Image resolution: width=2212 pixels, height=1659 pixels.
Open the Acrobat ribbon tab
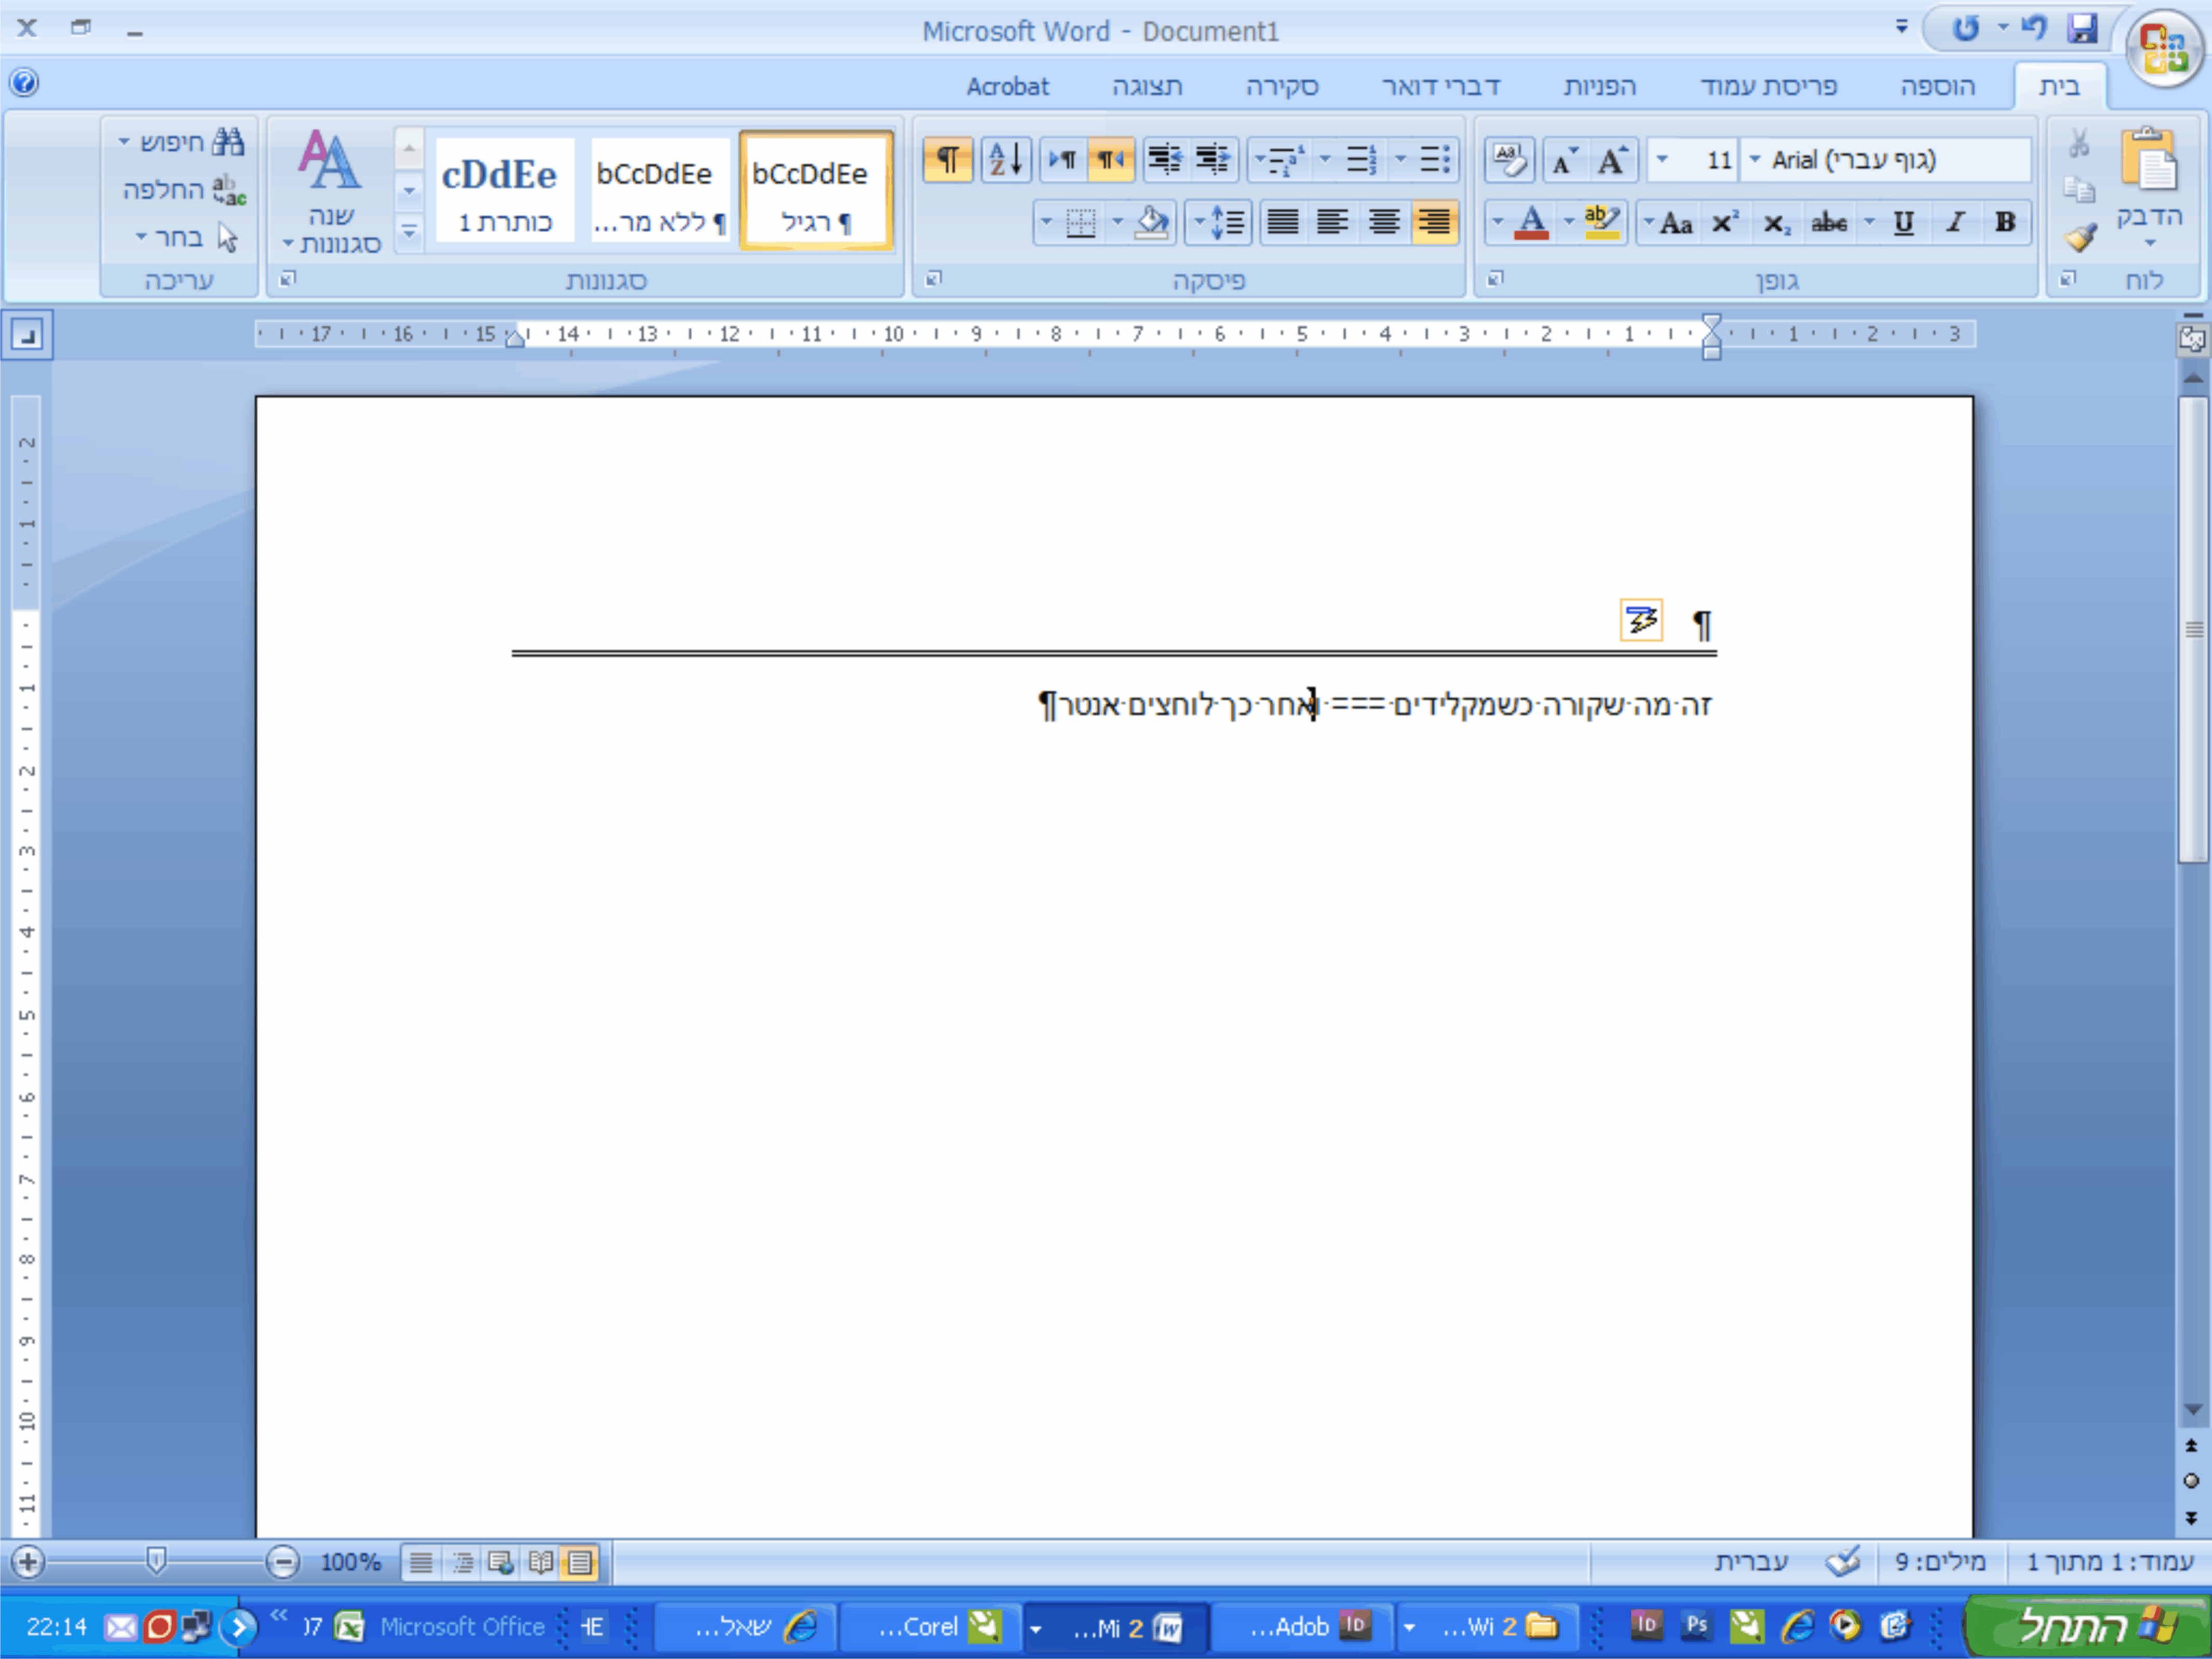[x=1007, y=87]
